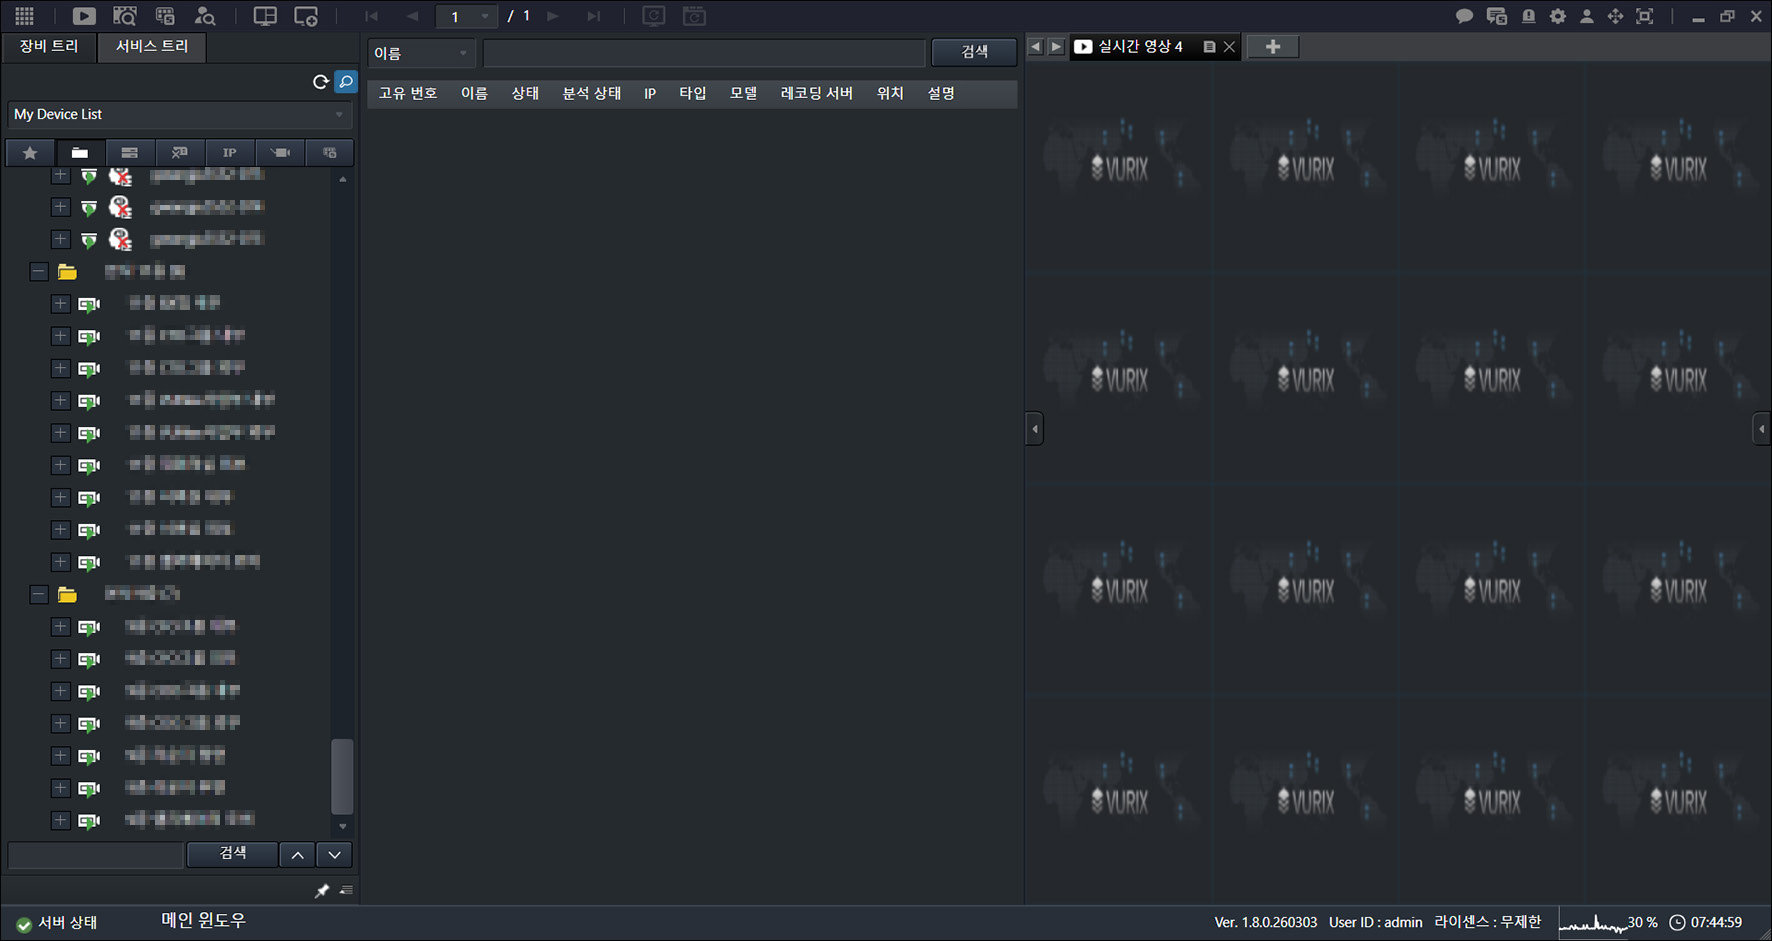This screenshot has width=1772, height=941.
Task: Click the 검색 button next to the top search field
Action: pyautogui.click(x=975, y=52)
